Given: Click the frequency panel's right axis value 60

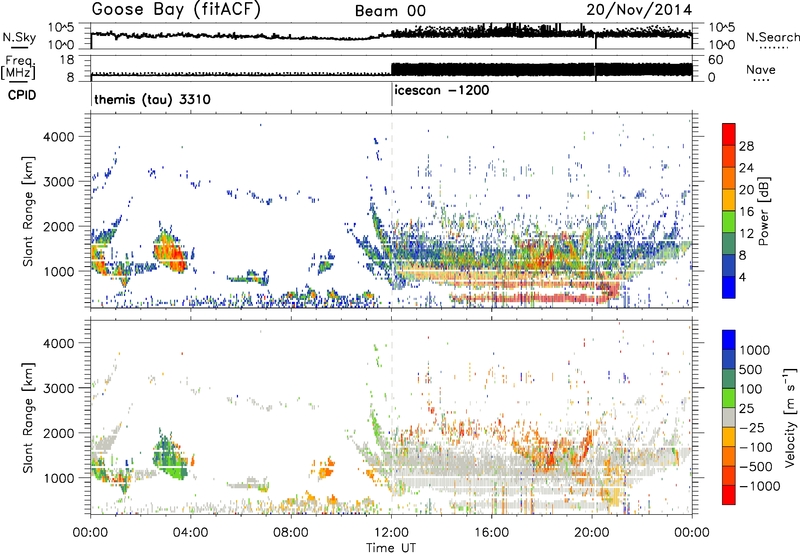Looking at the screenshot, I should pyautogui.click(x=716, y=60).
